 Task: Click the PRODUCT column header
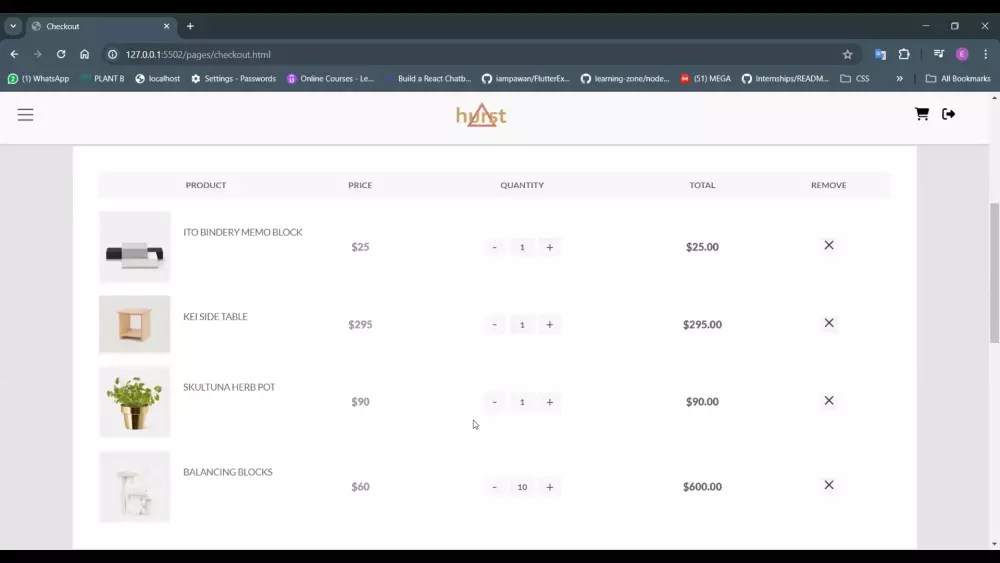[x=205, y=185]
